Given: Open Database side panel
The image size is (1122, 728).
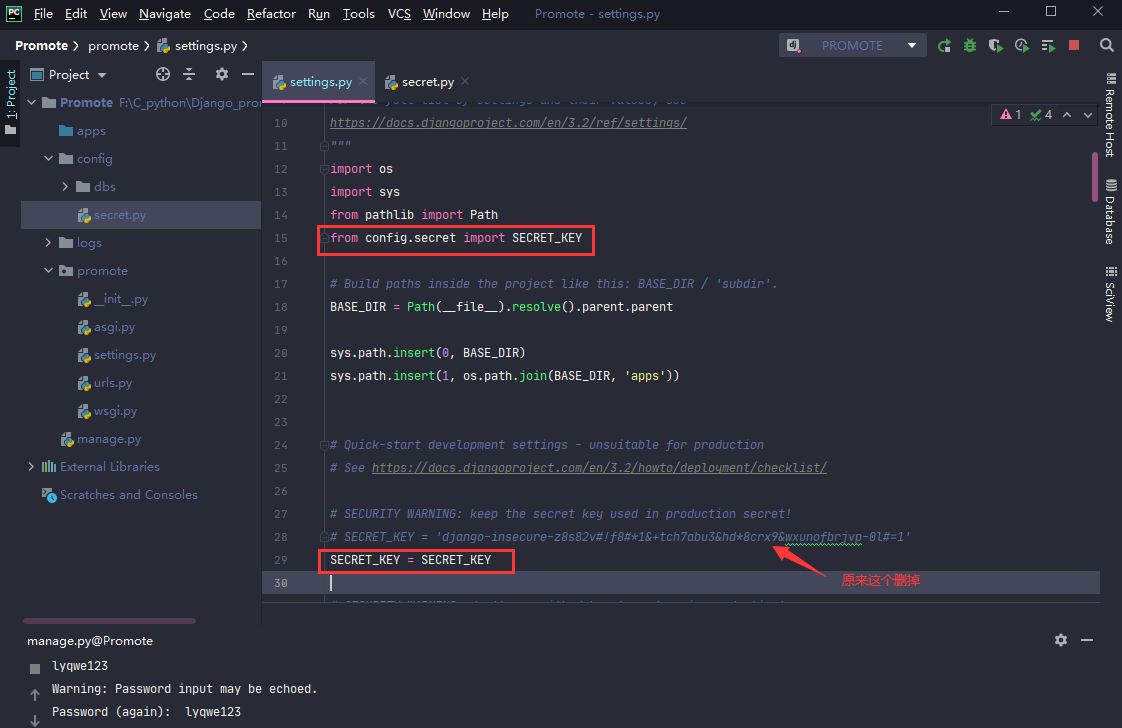Looking at the screenshot, I should (1110, 212).
